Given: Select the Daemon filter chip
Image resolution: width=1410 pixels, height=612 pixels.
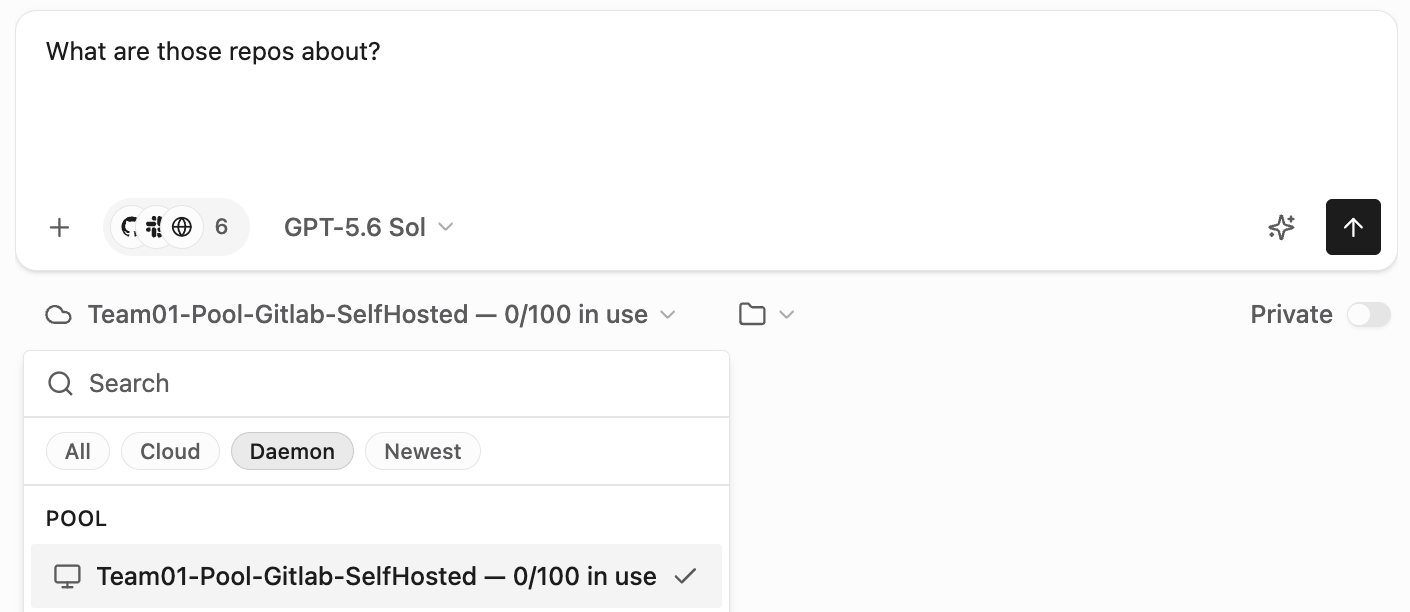Looking at the screenshot, I should [x=292, y=451].
